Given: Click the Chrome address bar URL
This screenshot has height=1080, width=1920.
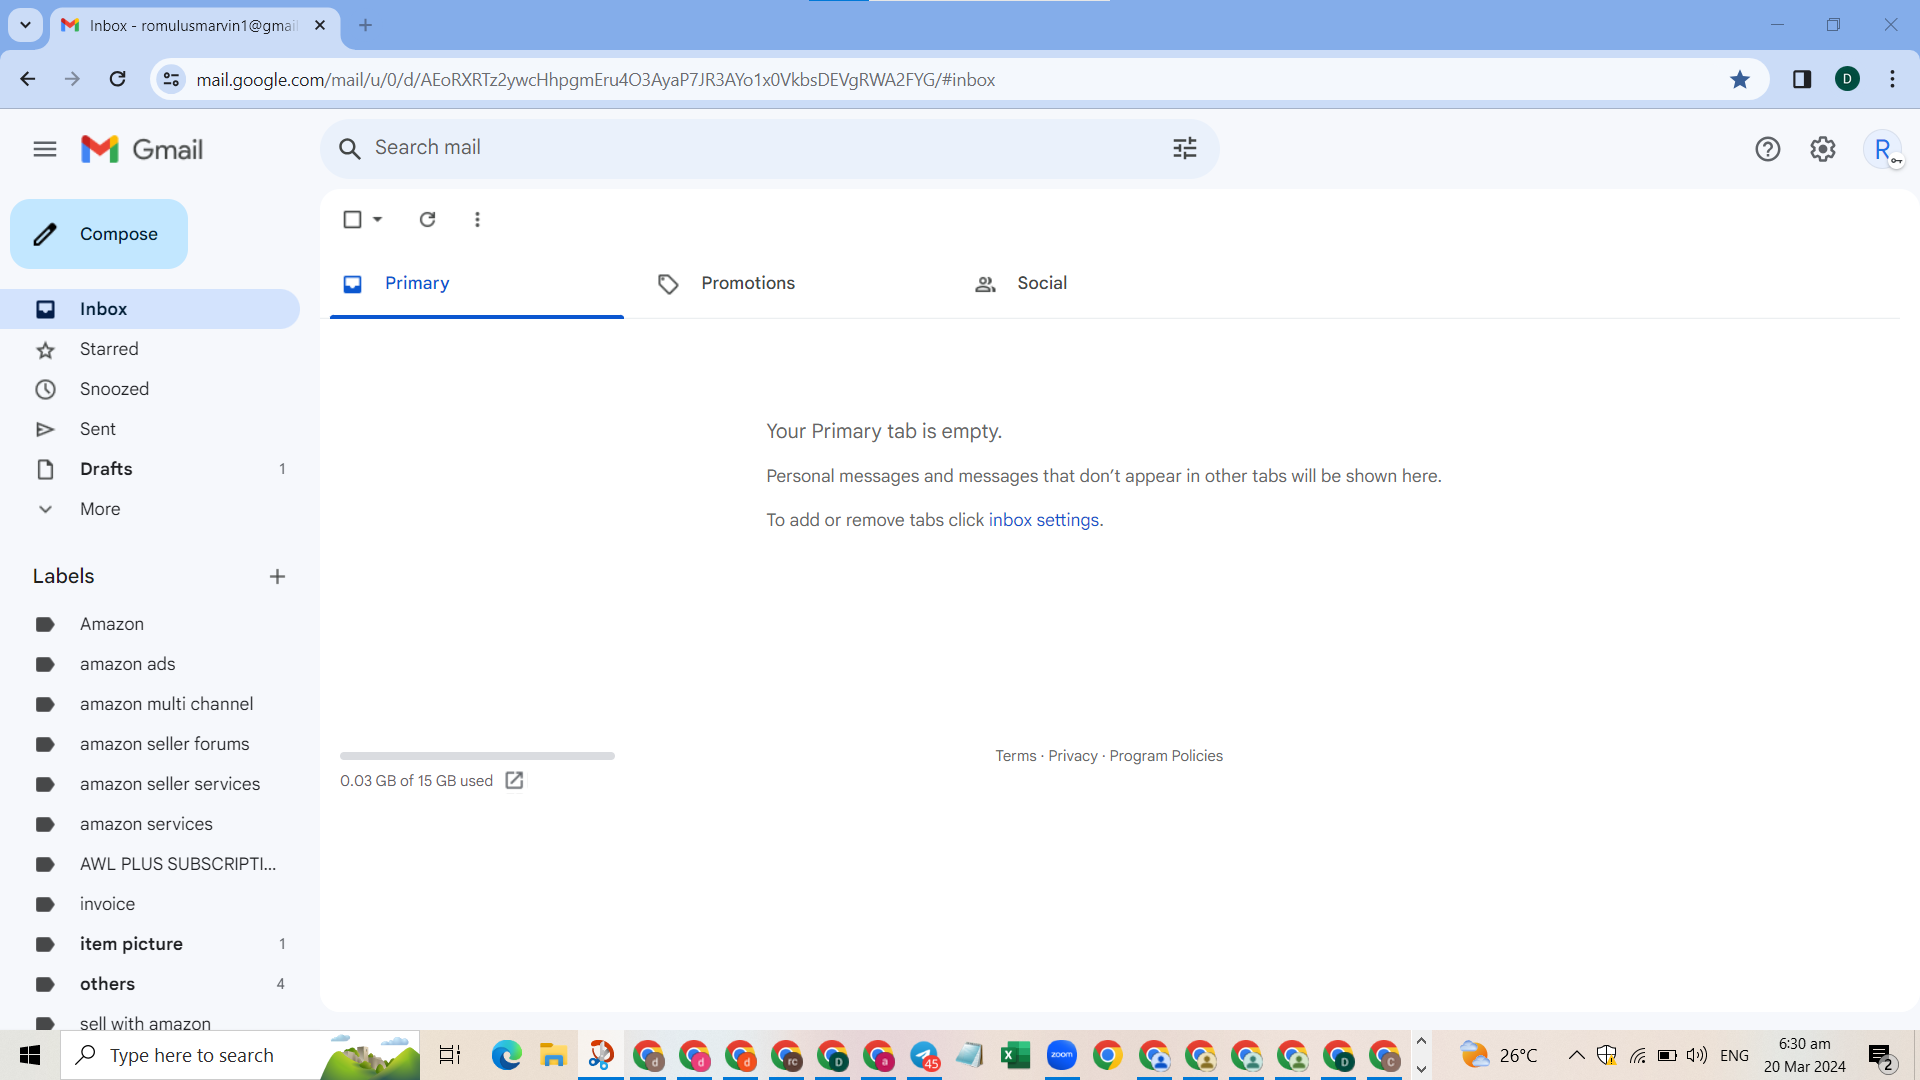Looking at the screenshot, I should (595, 79).
